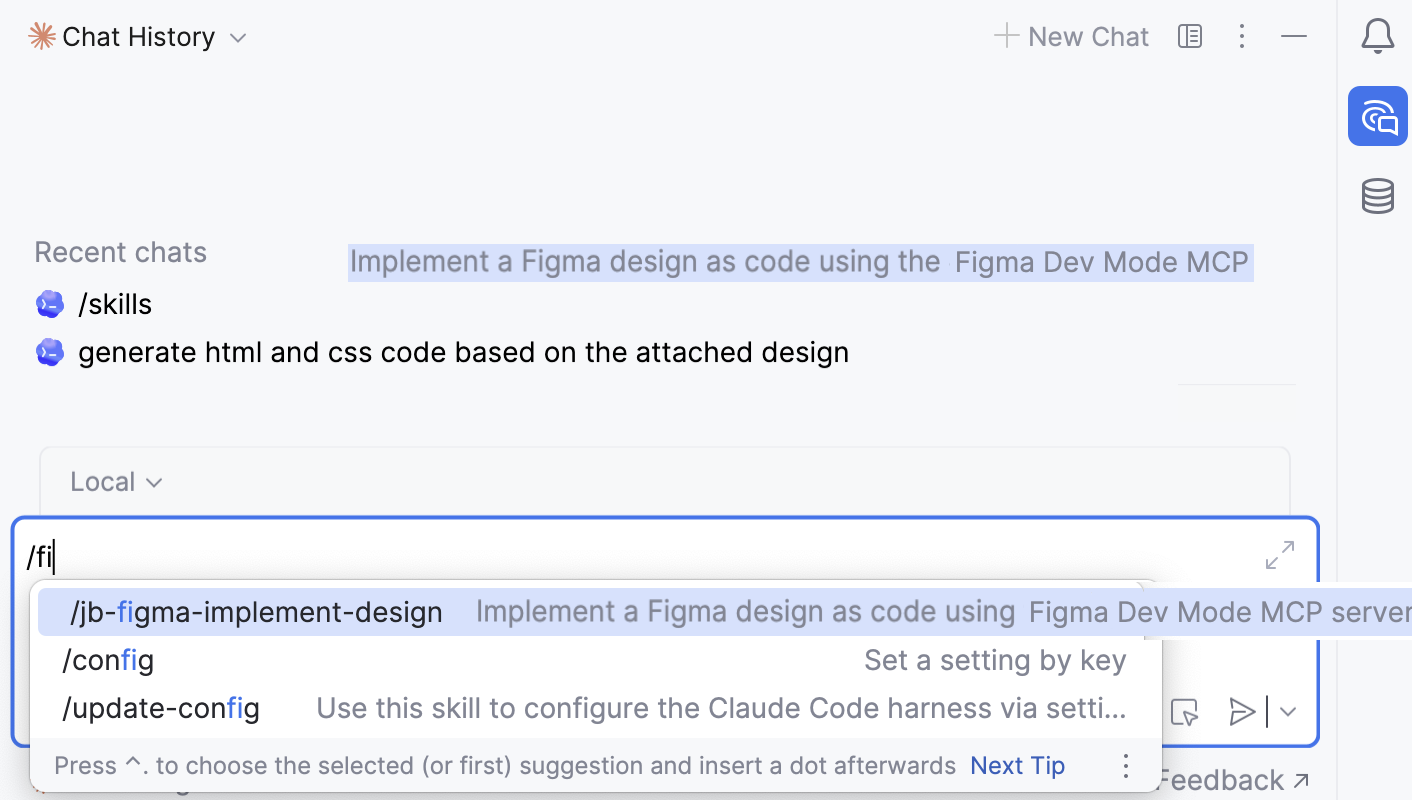Click the AI assistant asterisk logo icon
Viewport: 1412px width, 800px height.
(42, 37)
